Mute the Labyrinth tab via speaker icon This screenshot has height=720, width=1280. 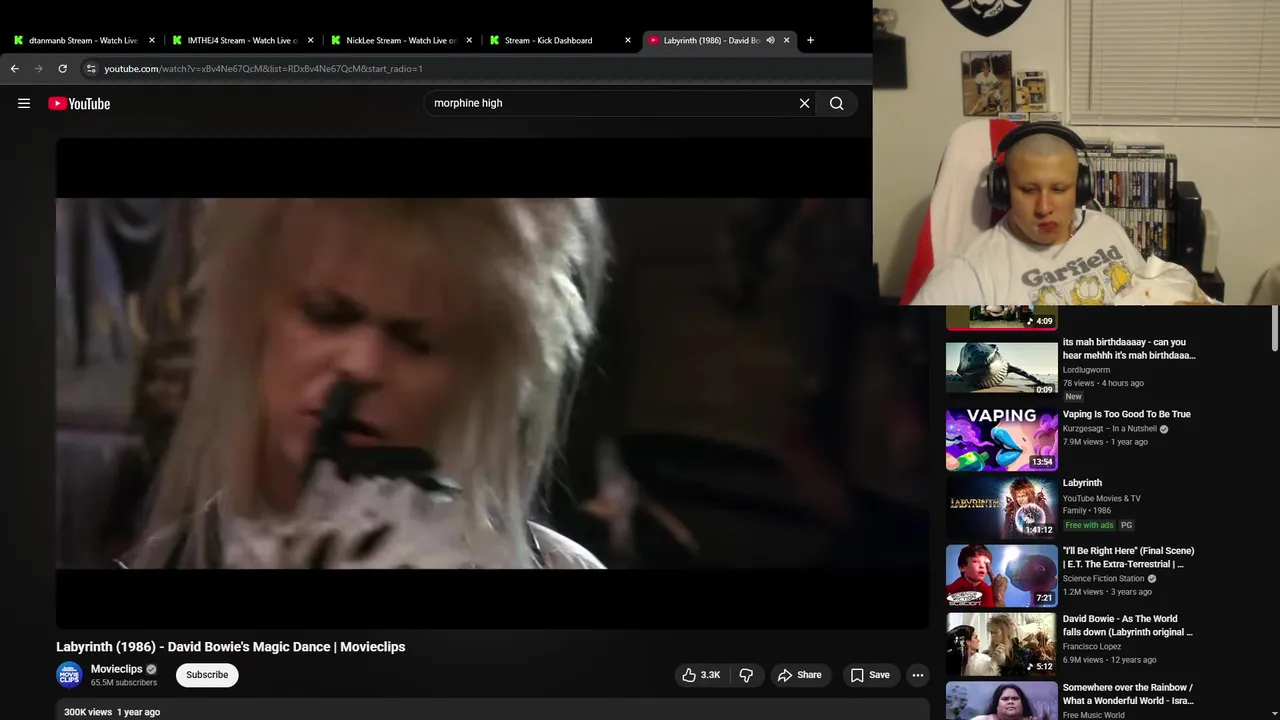(x=770, y=40)
